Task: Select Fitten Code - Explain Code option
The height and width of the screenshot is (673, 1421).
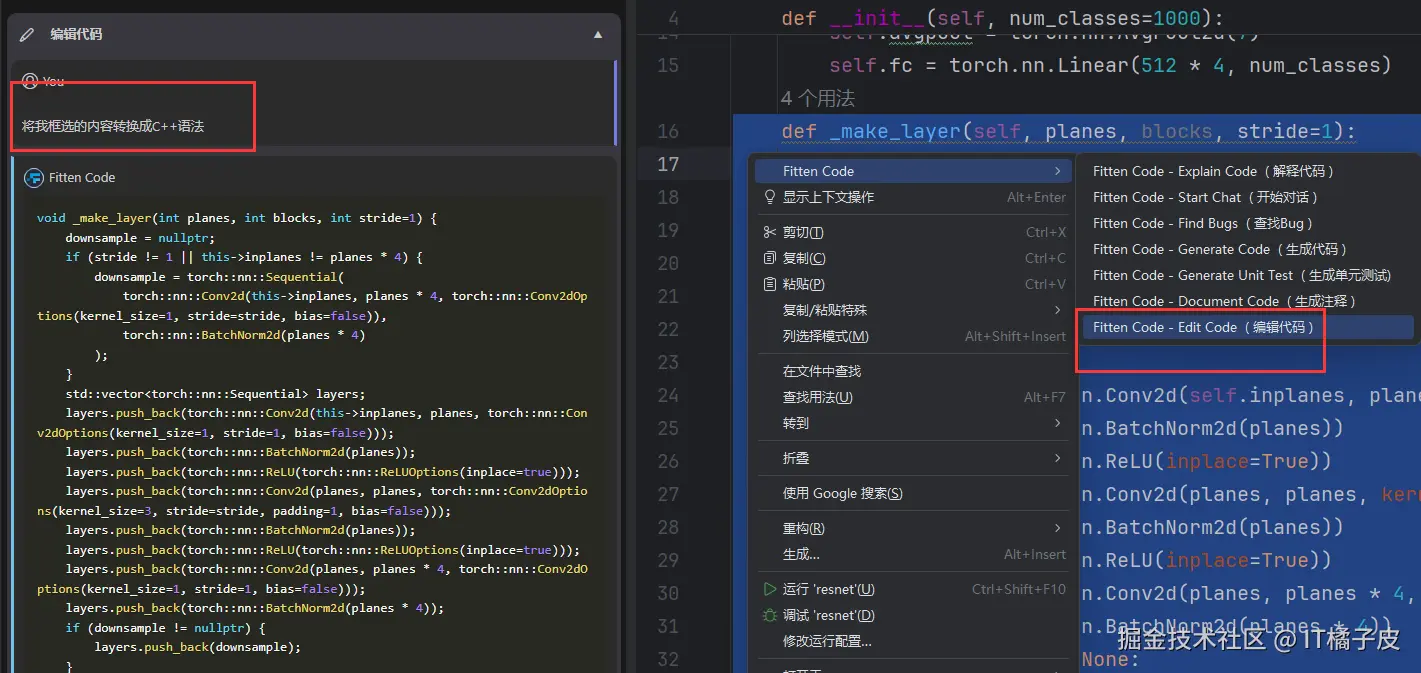Action: [x=1247, y=171]
